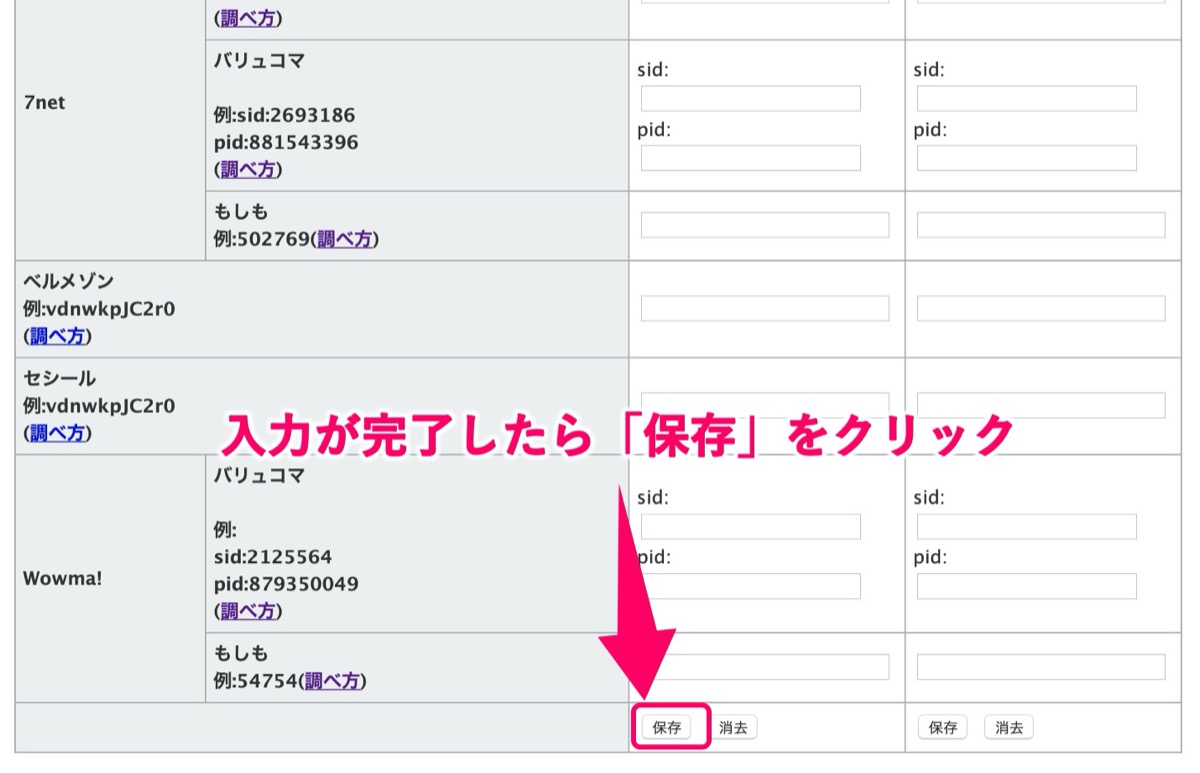Click the 7net row label
This screenshot has height=773, width=1200.
pyautogui.click(x=44, y=102)
